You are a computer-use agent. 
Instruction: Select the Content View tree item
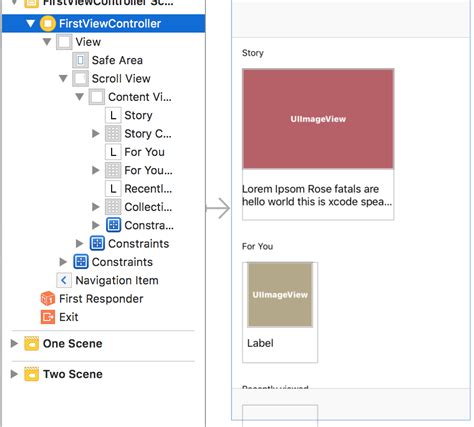pos(130,97)
